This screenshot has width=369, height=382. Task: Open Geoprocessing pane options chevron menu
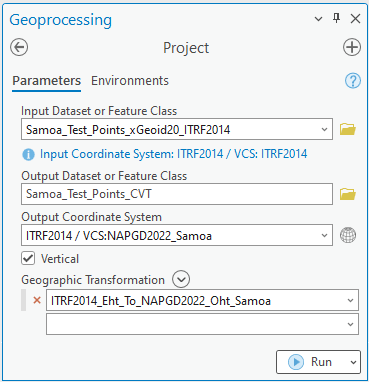(x=319, y=19)
